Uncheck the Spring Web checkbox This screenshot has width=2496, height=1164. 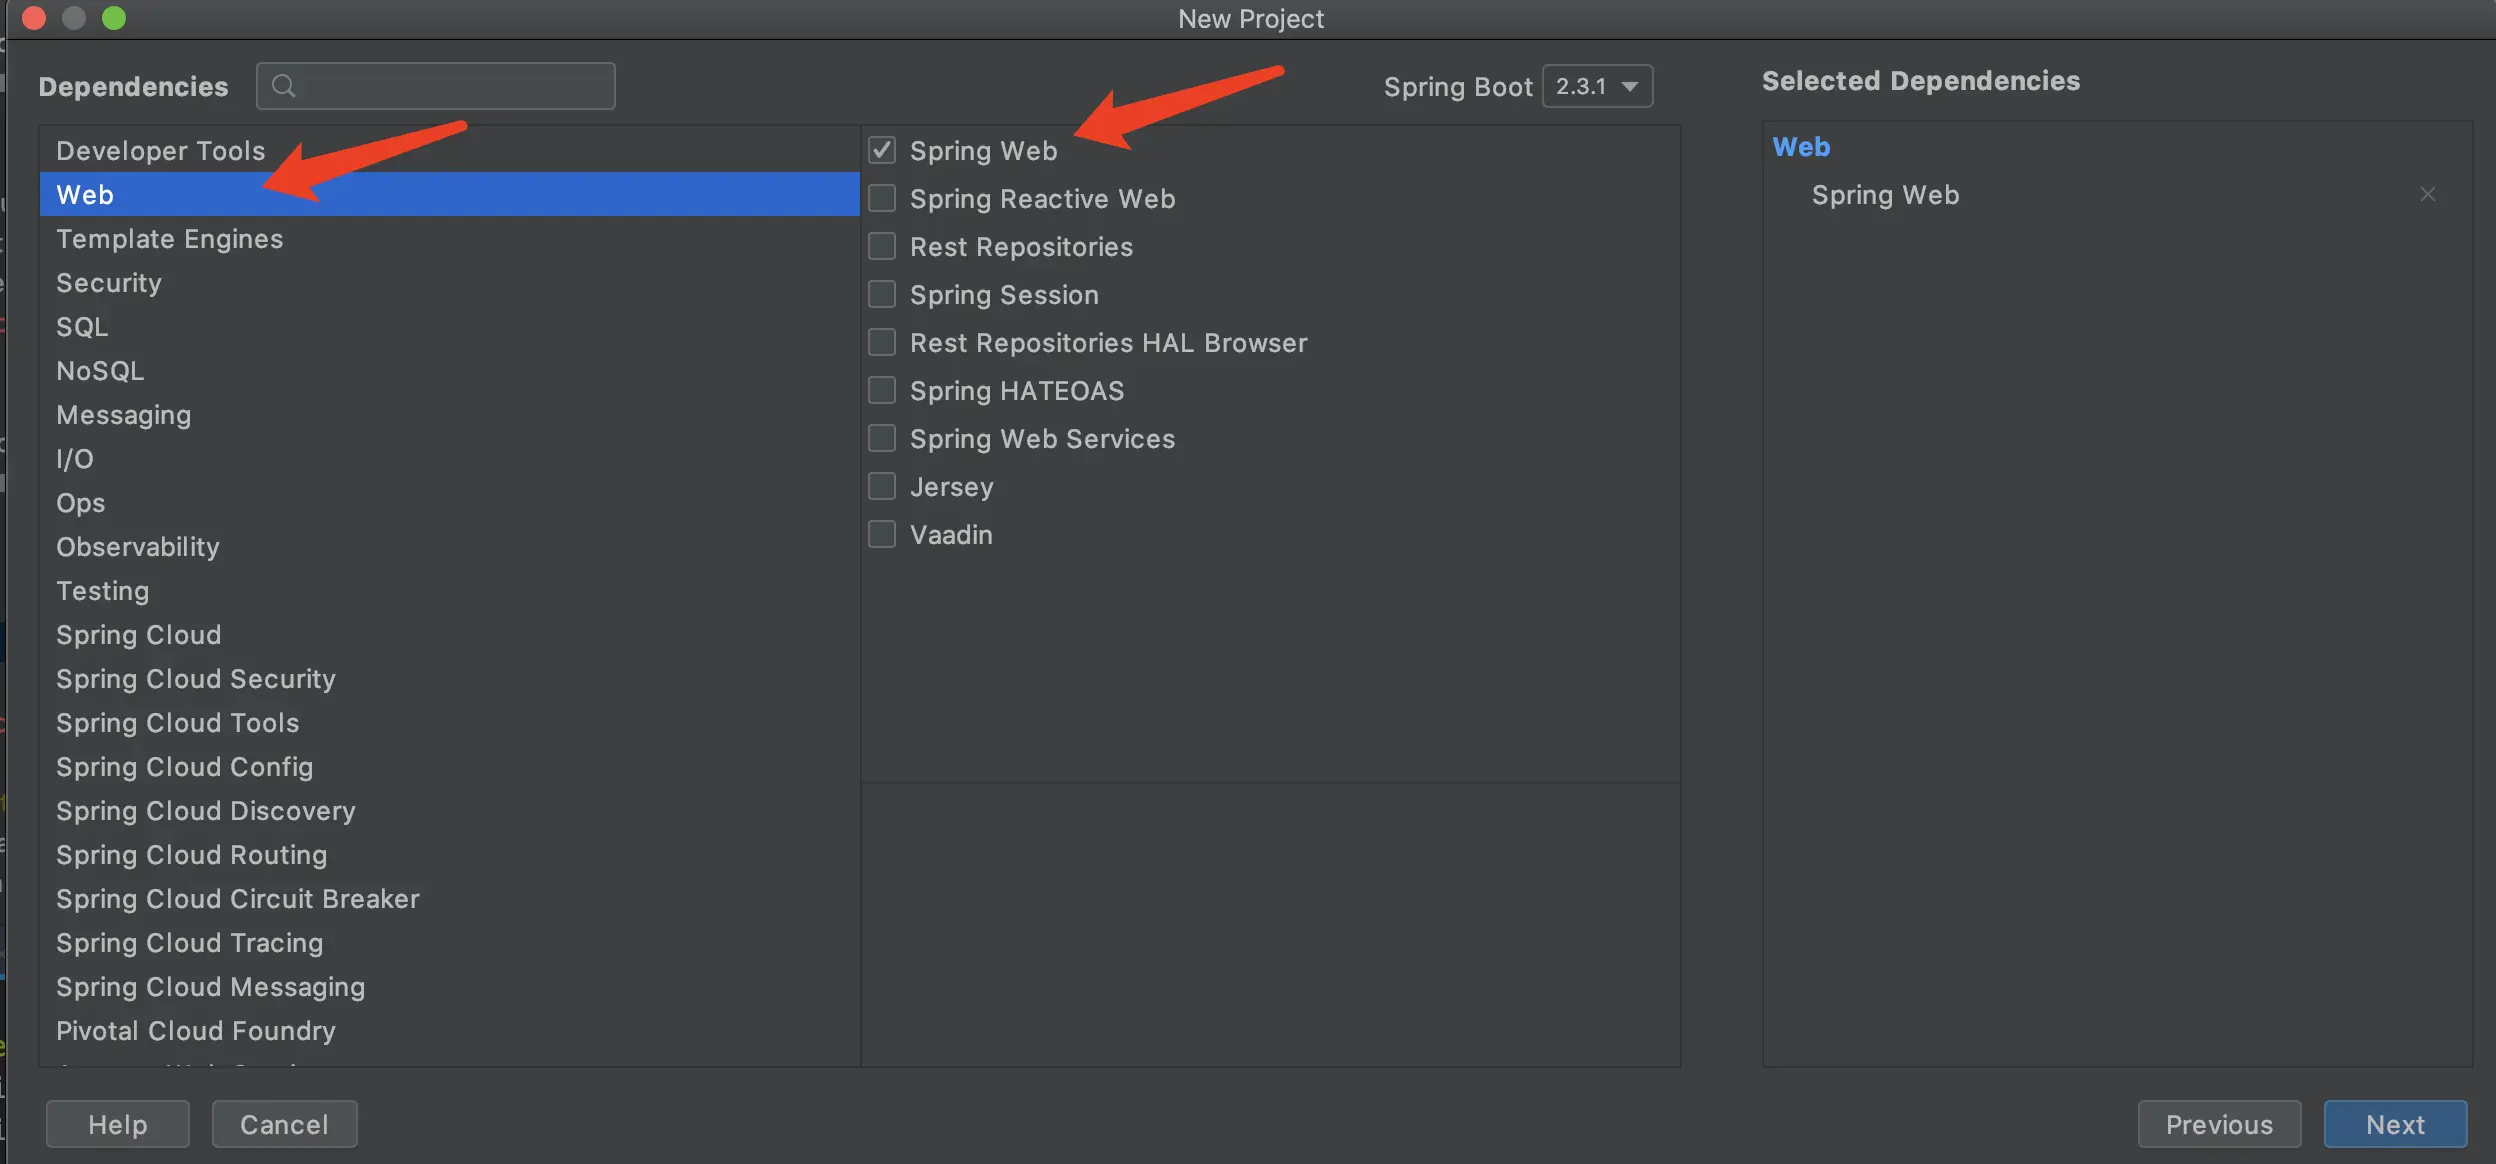(x=882, y=151)
